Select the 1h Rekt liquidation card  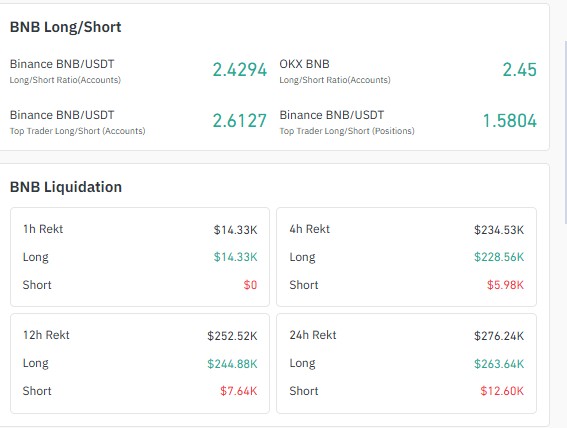click(x=140, y=257)
